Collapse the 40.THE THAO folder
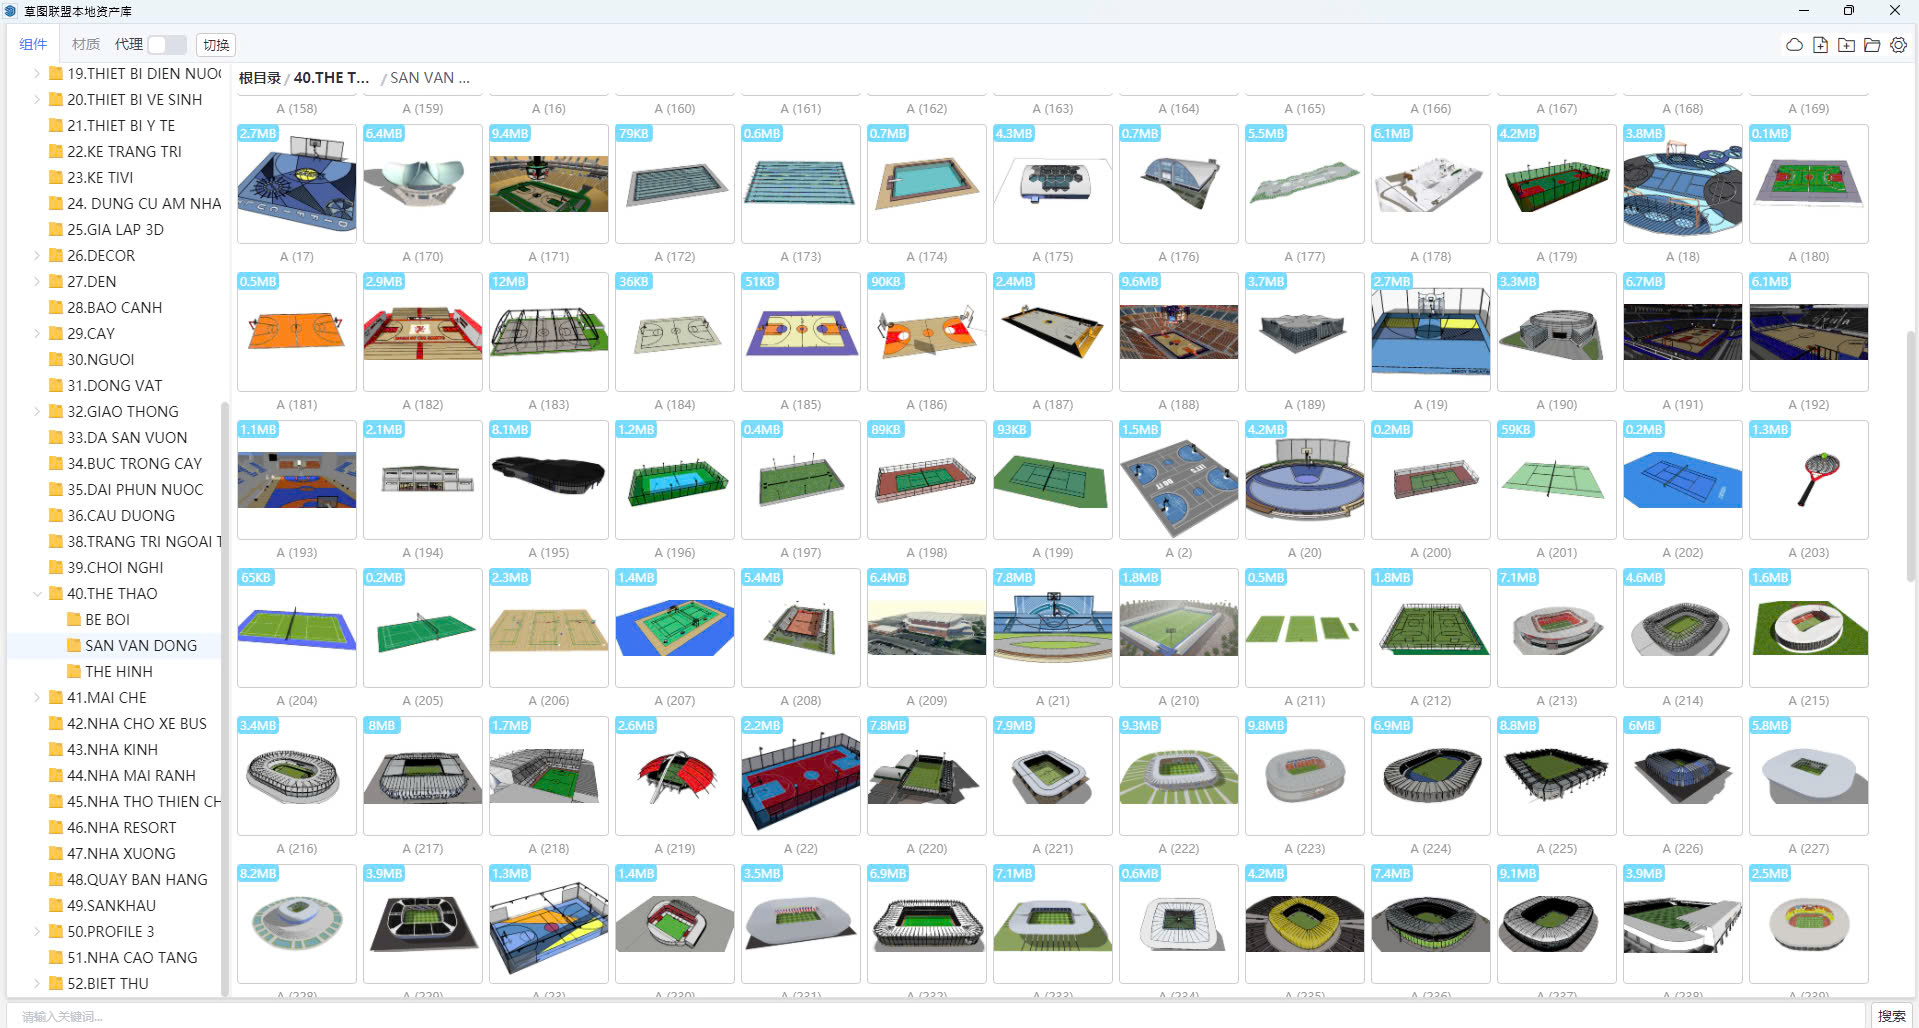This screenshot has height=1028, width=1919. click(37, 594)
